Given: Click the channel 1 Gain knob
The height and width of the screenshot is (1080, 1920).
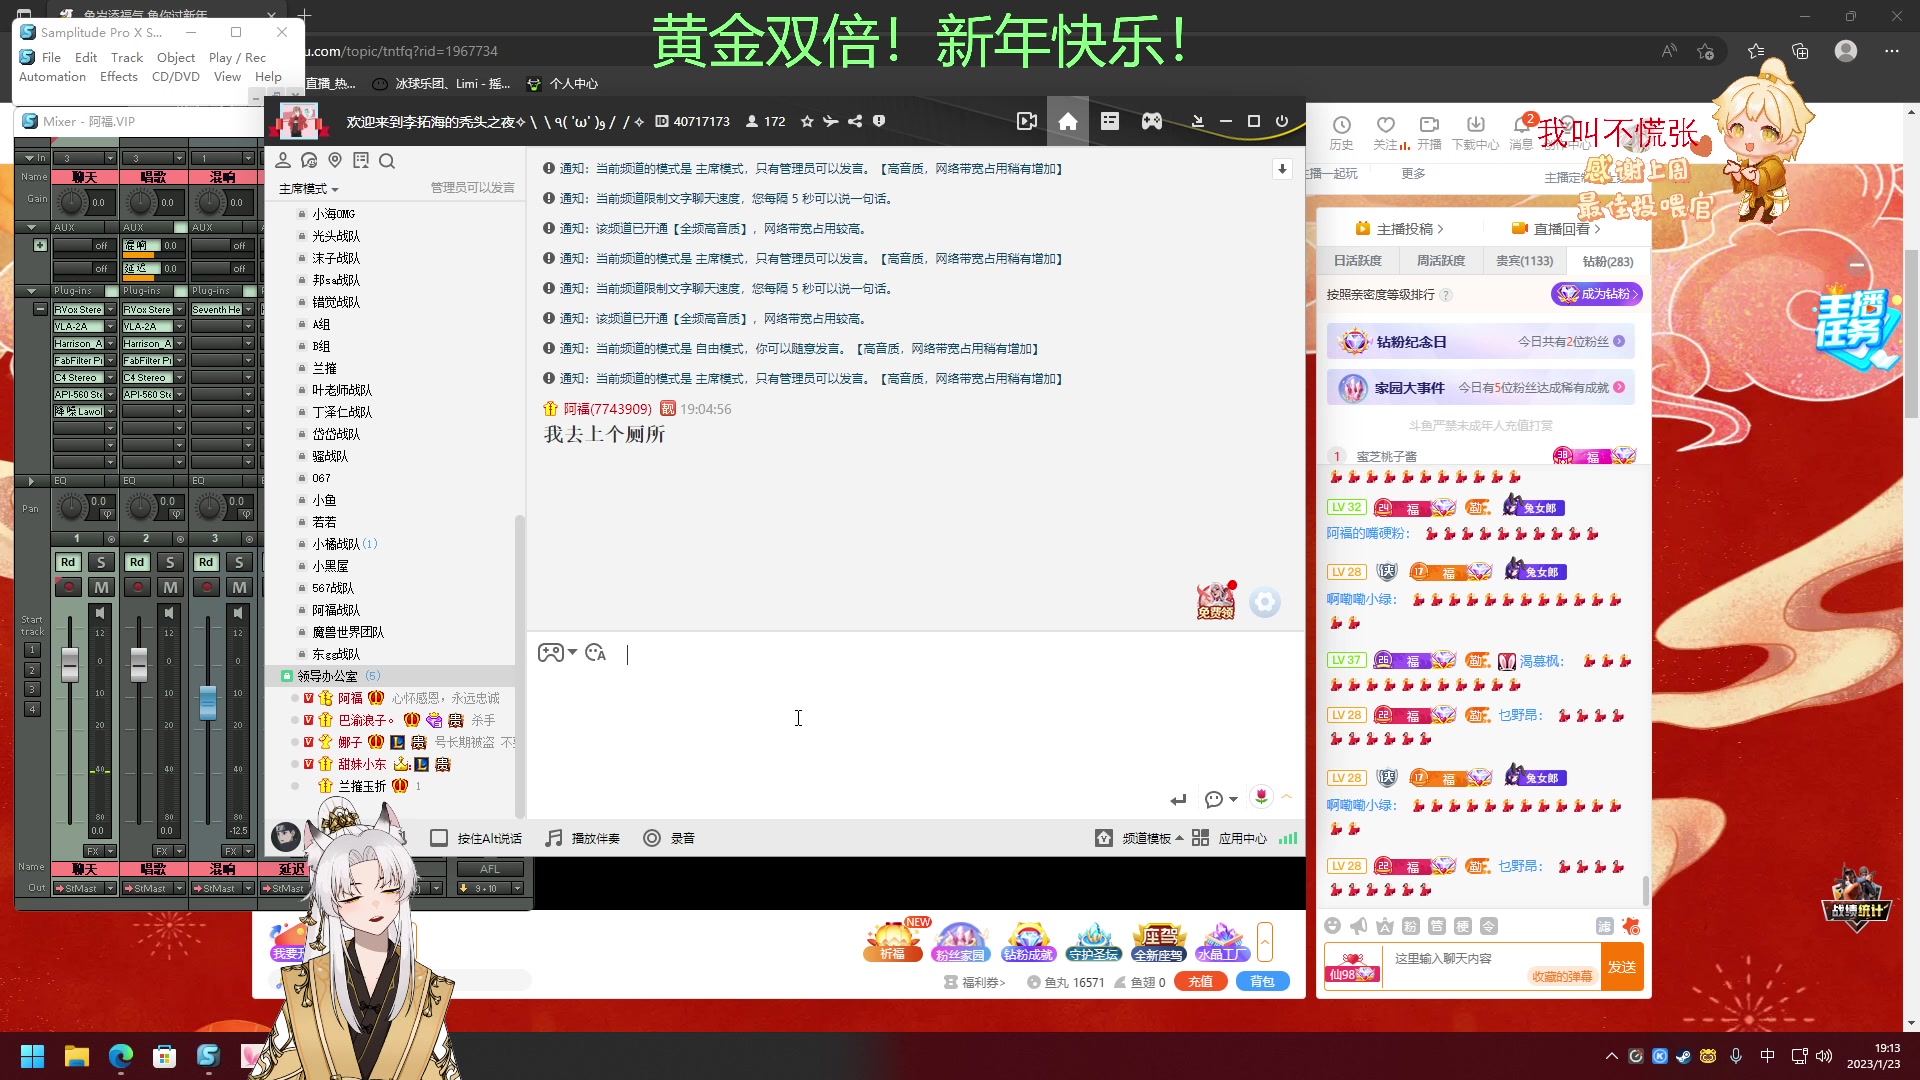Looking at the screenshot, I should [71, 202].
